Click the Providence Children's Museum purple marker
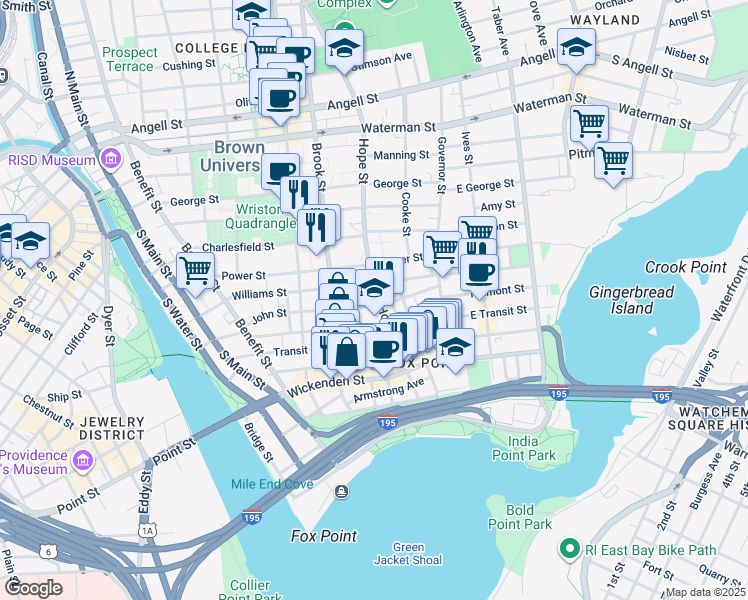 coord(83,461)
